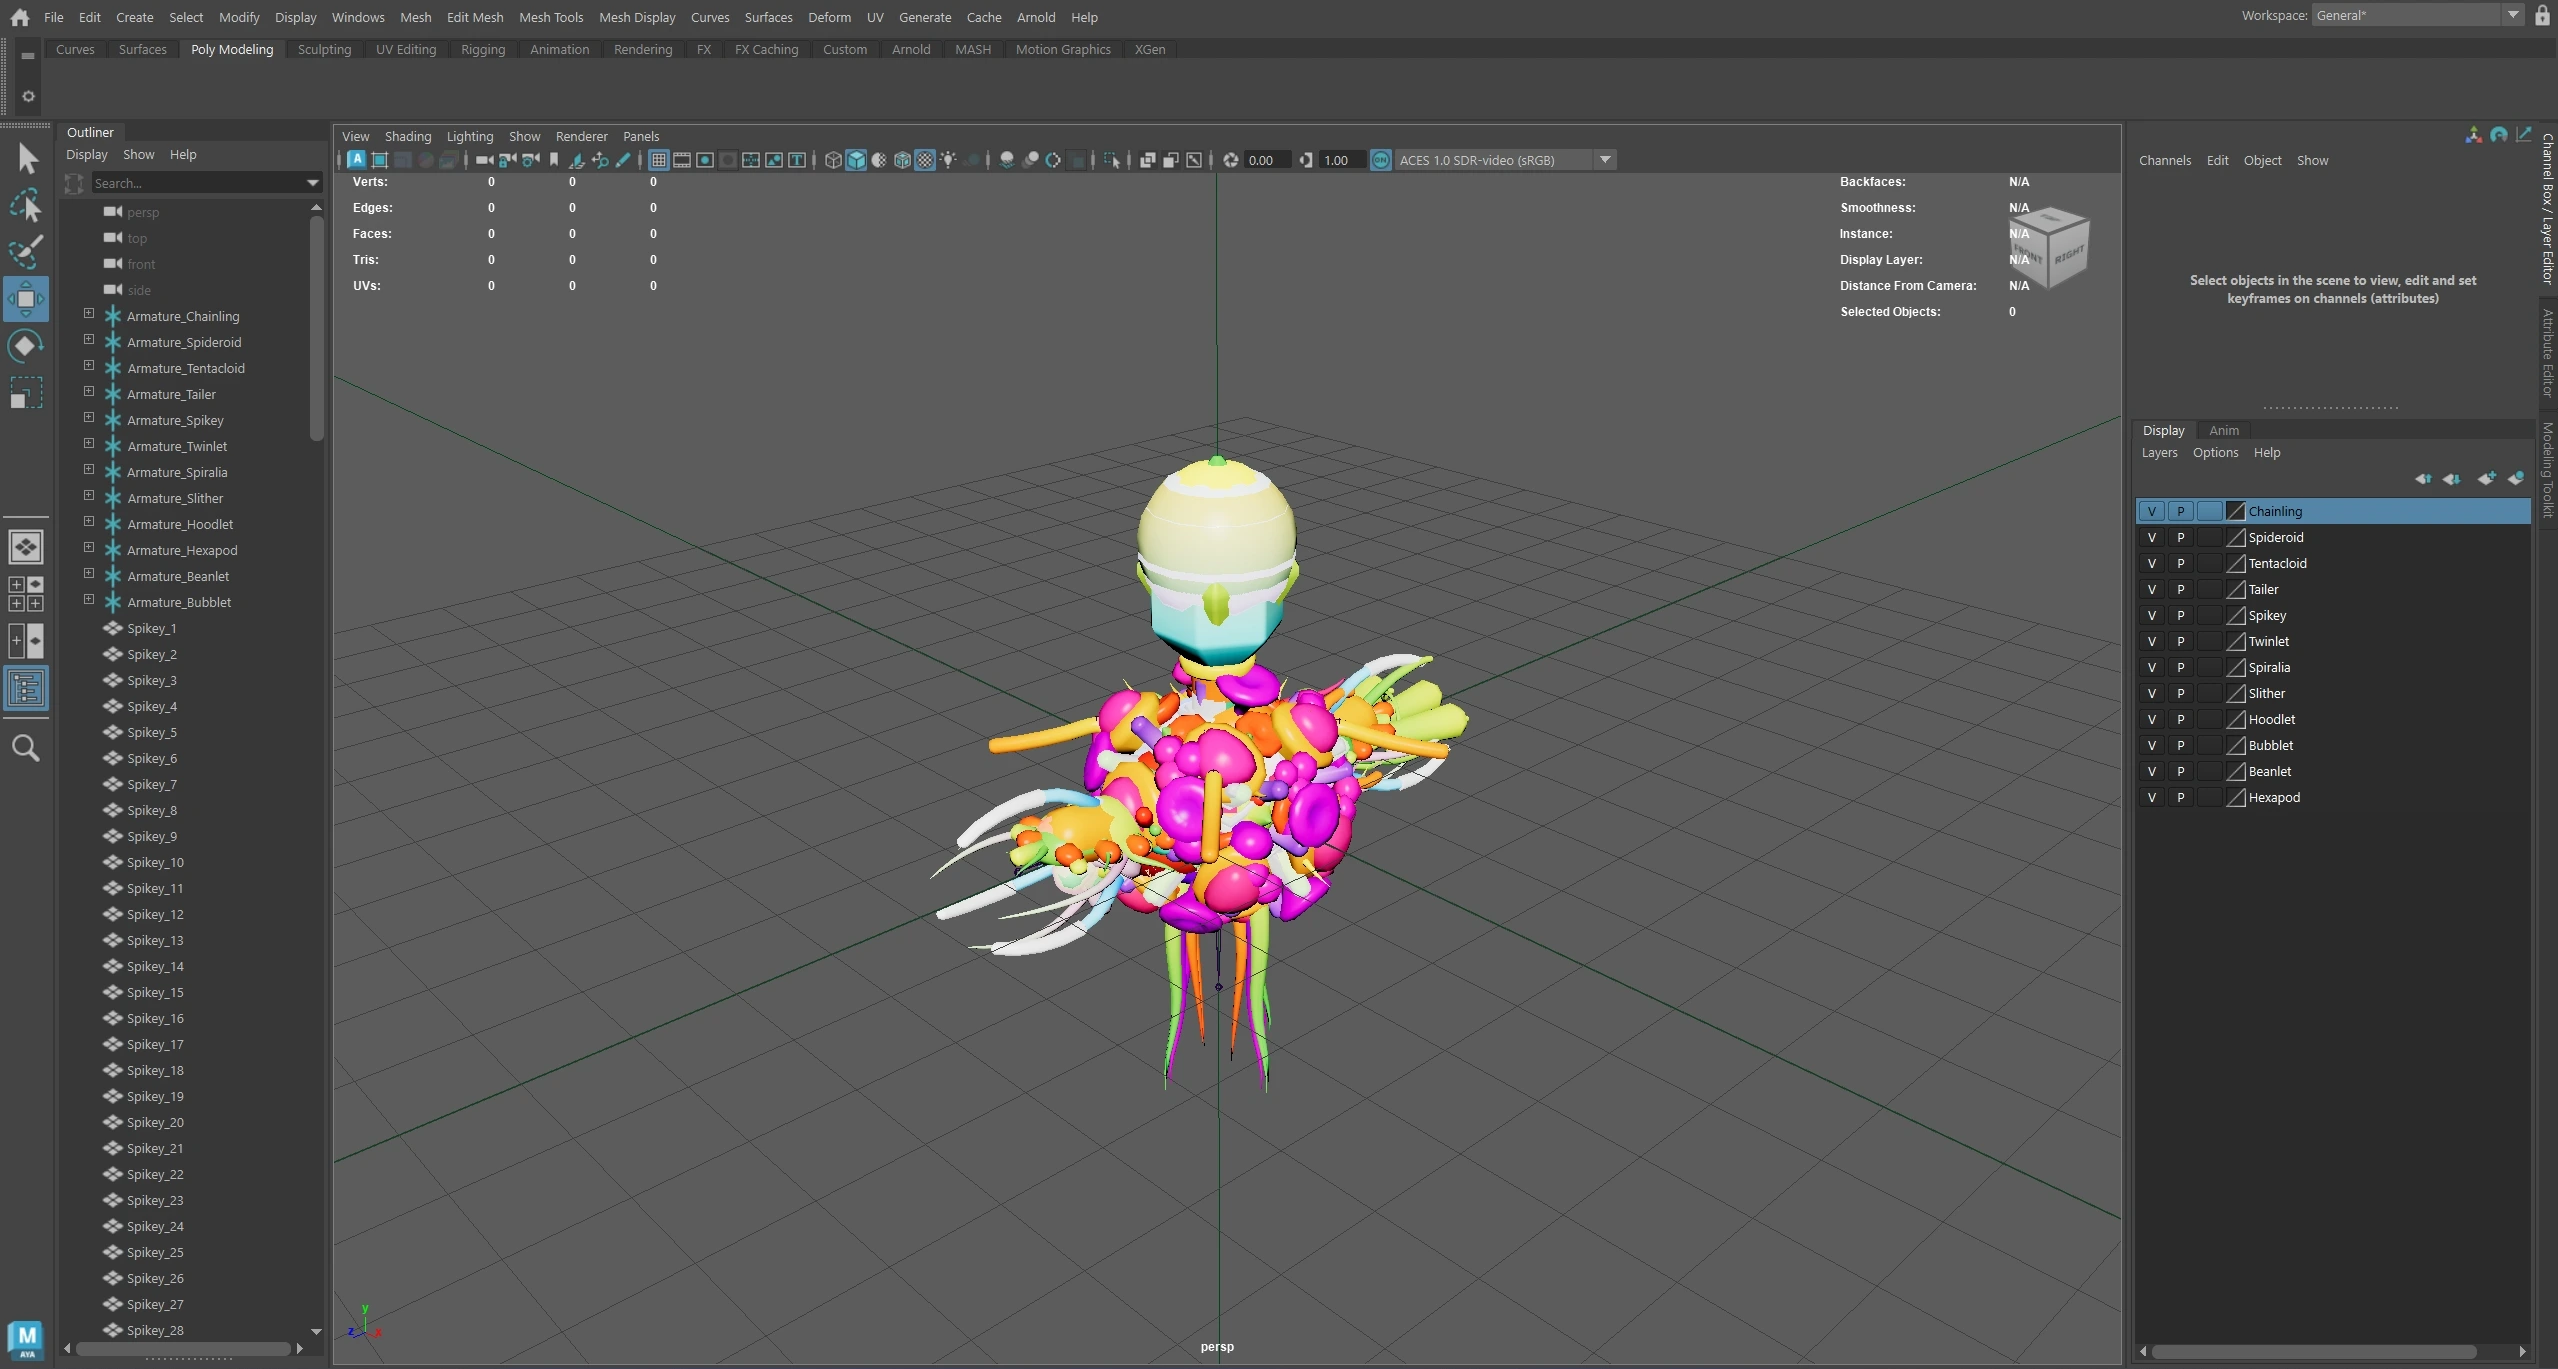The image size is (2558, 1369).
Task: Toggle visibility of Spideroid layer
Action: pyautogui.click(x=2151, y=537)
